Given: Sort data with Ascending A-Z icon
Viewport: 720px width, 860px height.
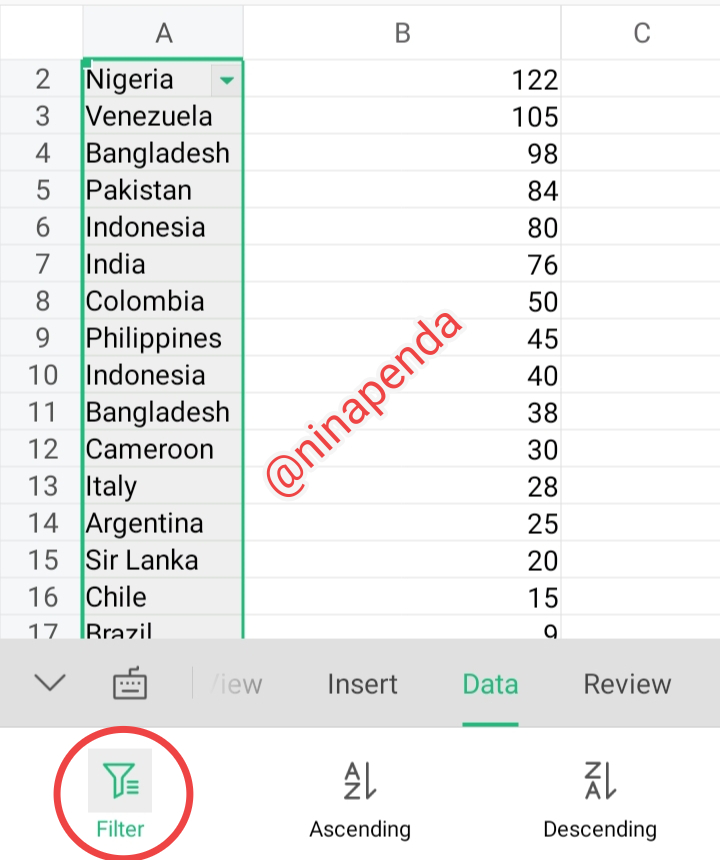Looking at the screenshot, I should pyautogui.click(x=359, y=781).
